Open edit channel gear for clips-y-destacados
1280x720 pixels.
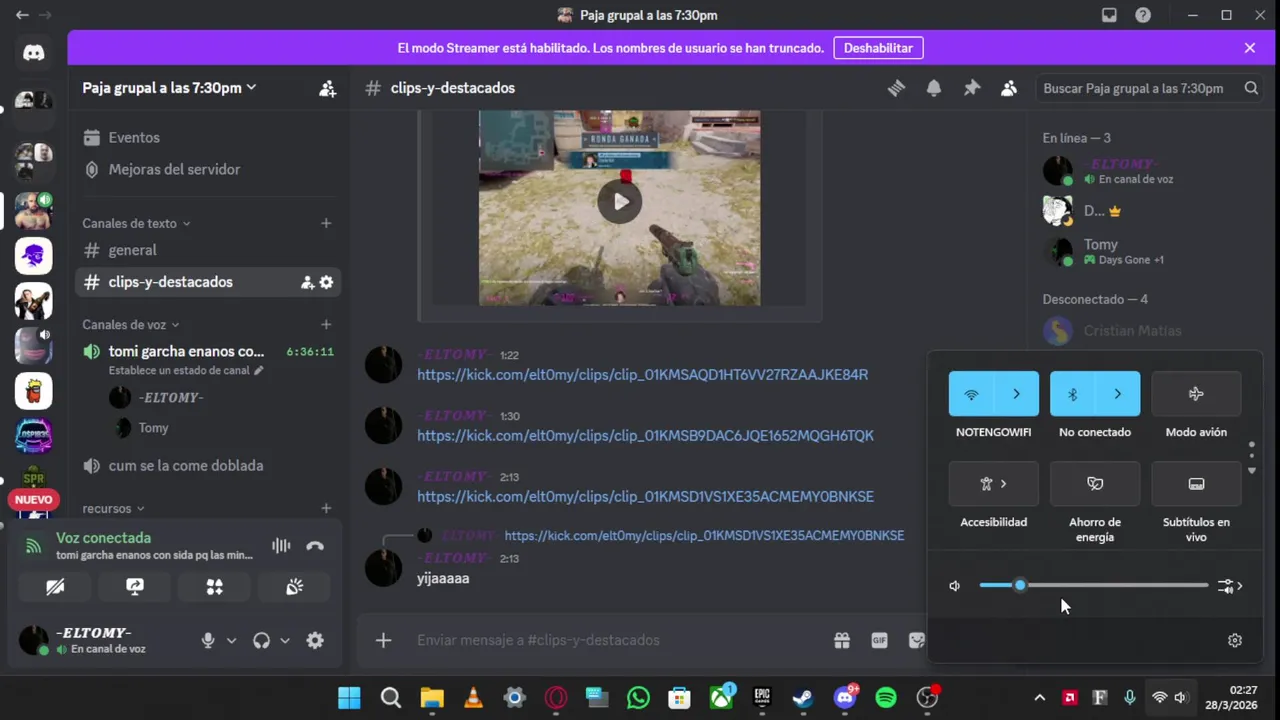click(326, 282)
